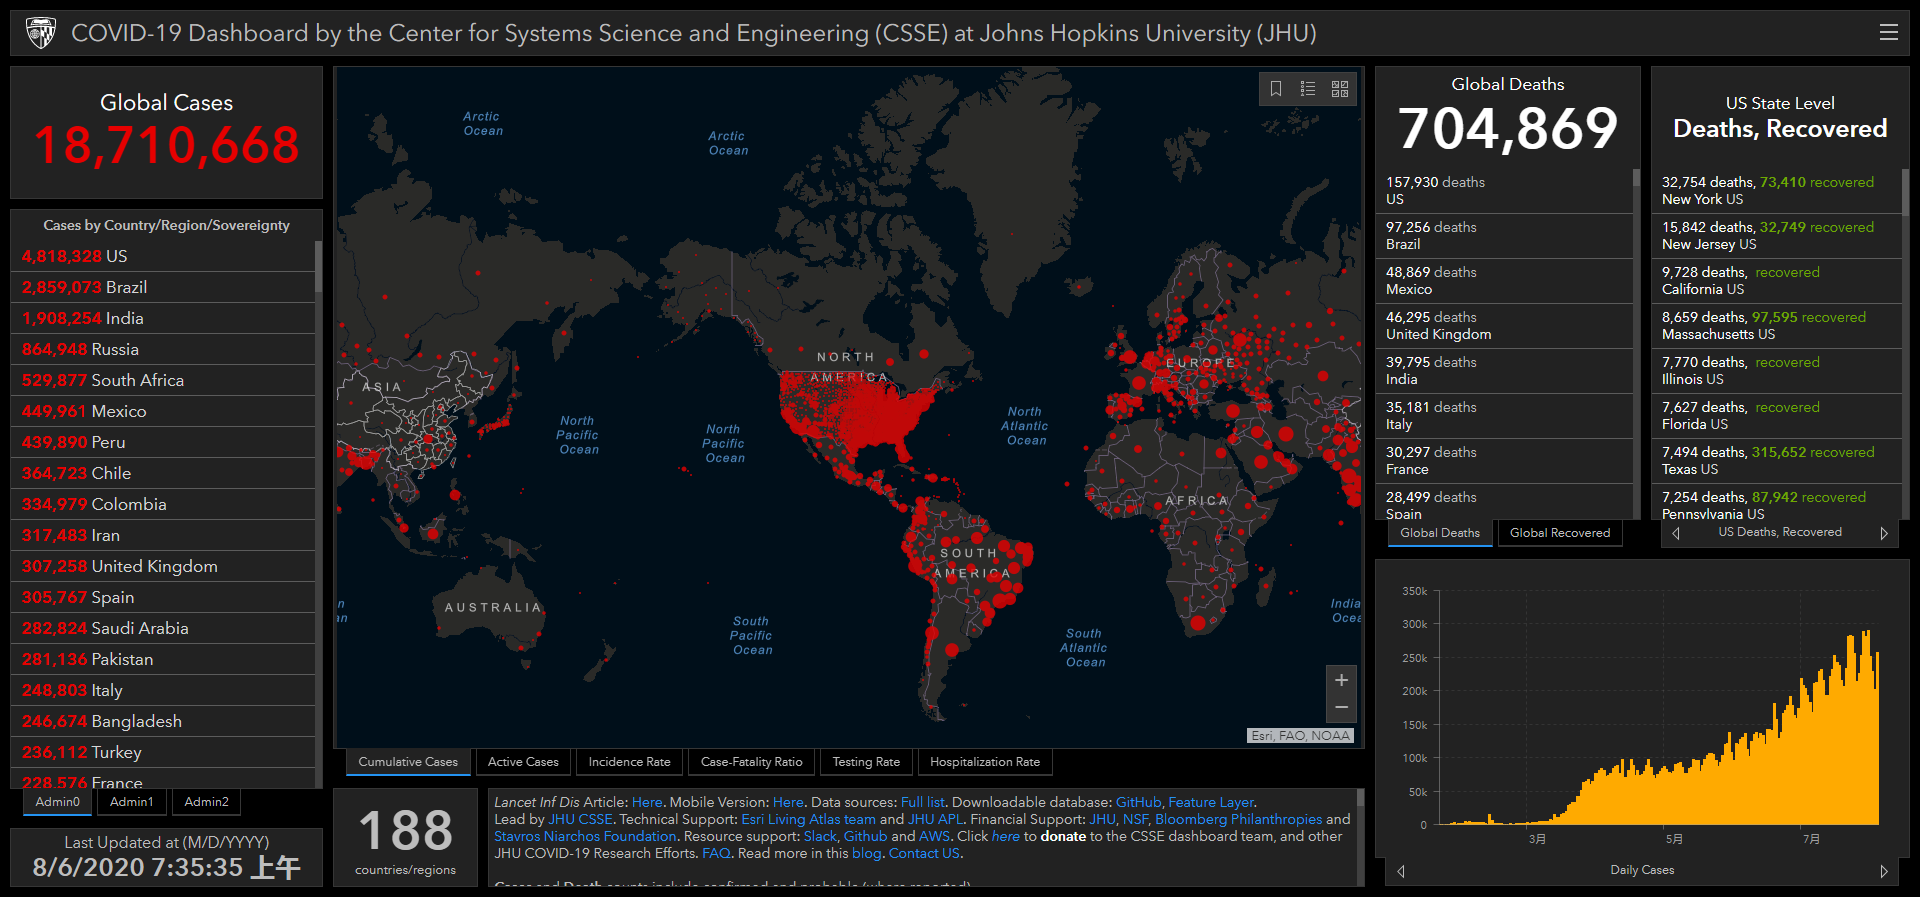Show next US state level panel
This screenshot has width=1920, height=897.
tap(1884, 533)
